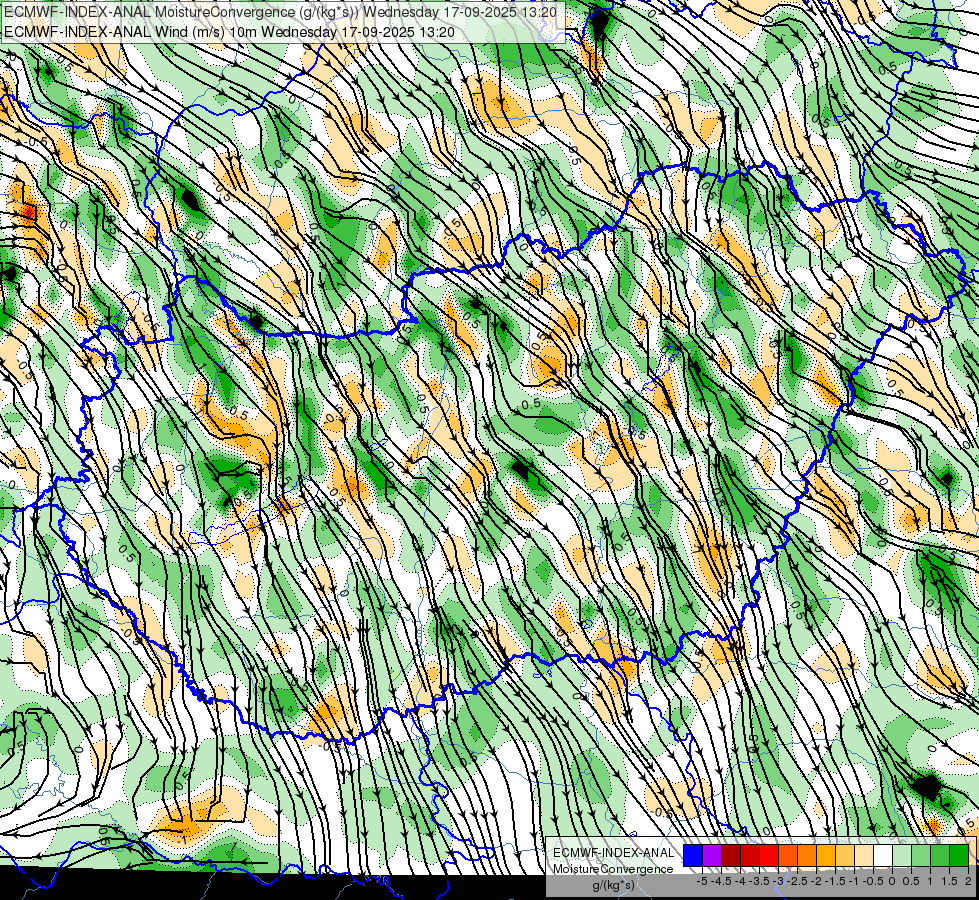Click the darkest green swatch ending at 2
979x900 pixels.
click(x=959, y=856)
